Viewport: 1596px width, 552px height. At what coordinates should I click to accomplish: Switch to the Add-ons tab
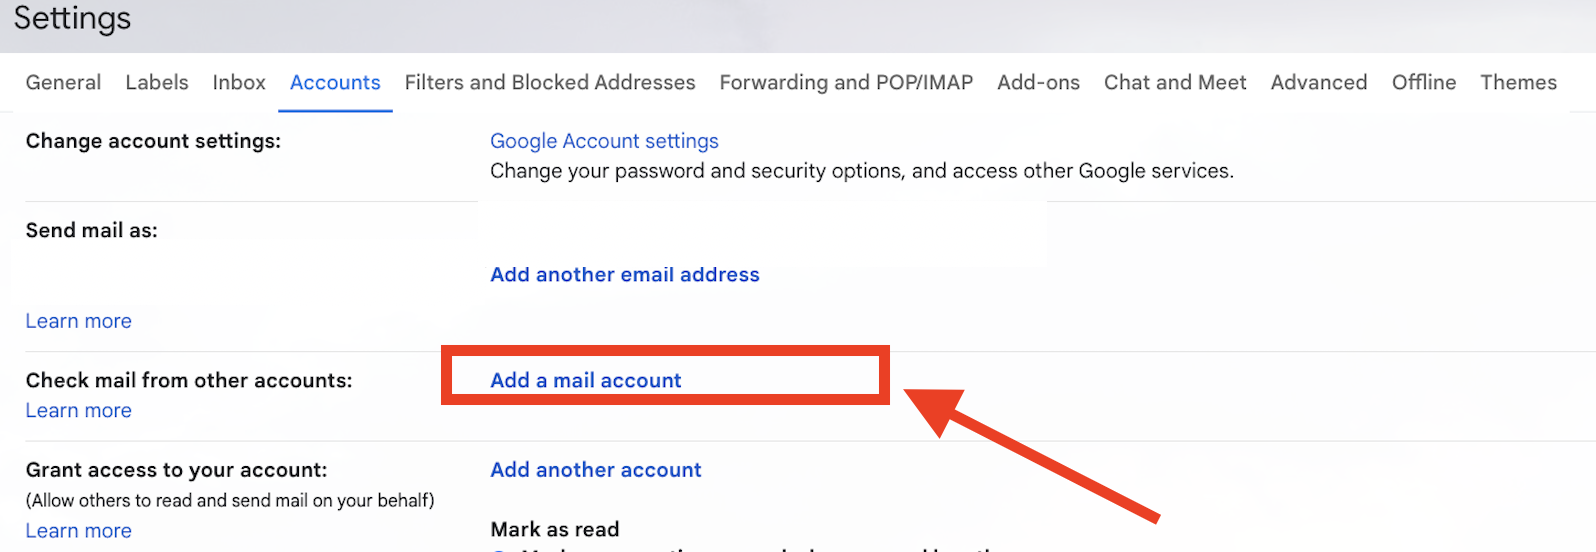1038,83
